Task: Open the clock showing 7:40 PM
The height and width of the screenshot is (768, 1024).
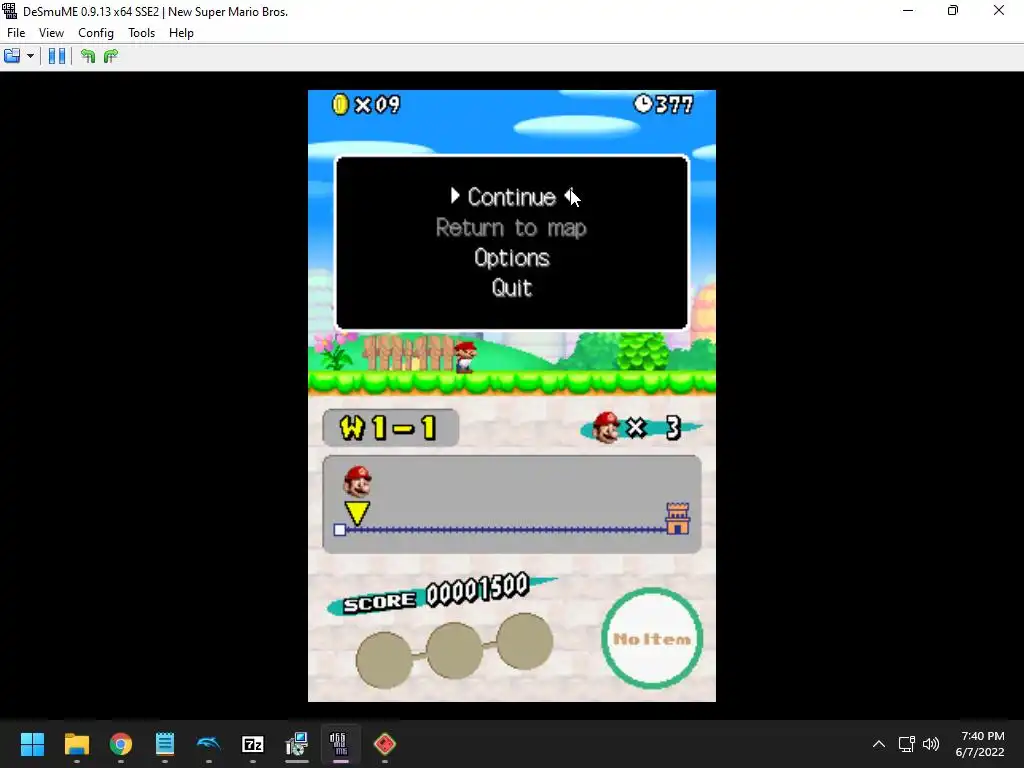Action: click(x=980, y=744)
